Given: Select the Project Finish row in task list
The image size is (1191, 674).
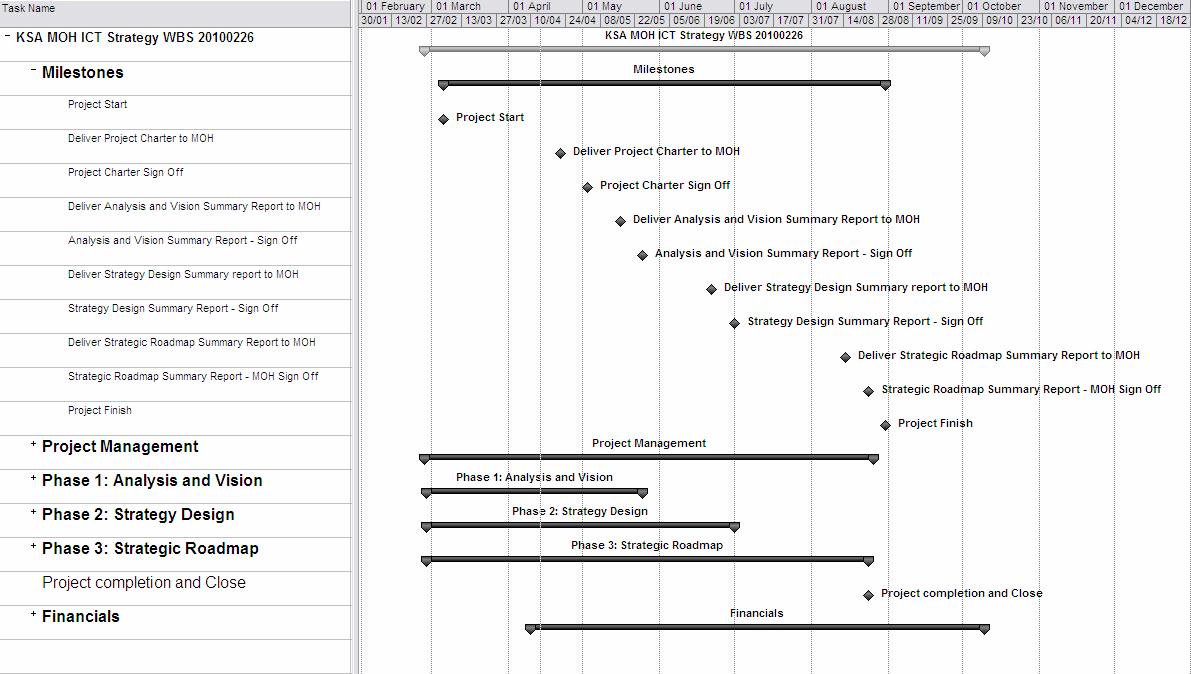Looking at the screenshot, I should coord(175,419).
